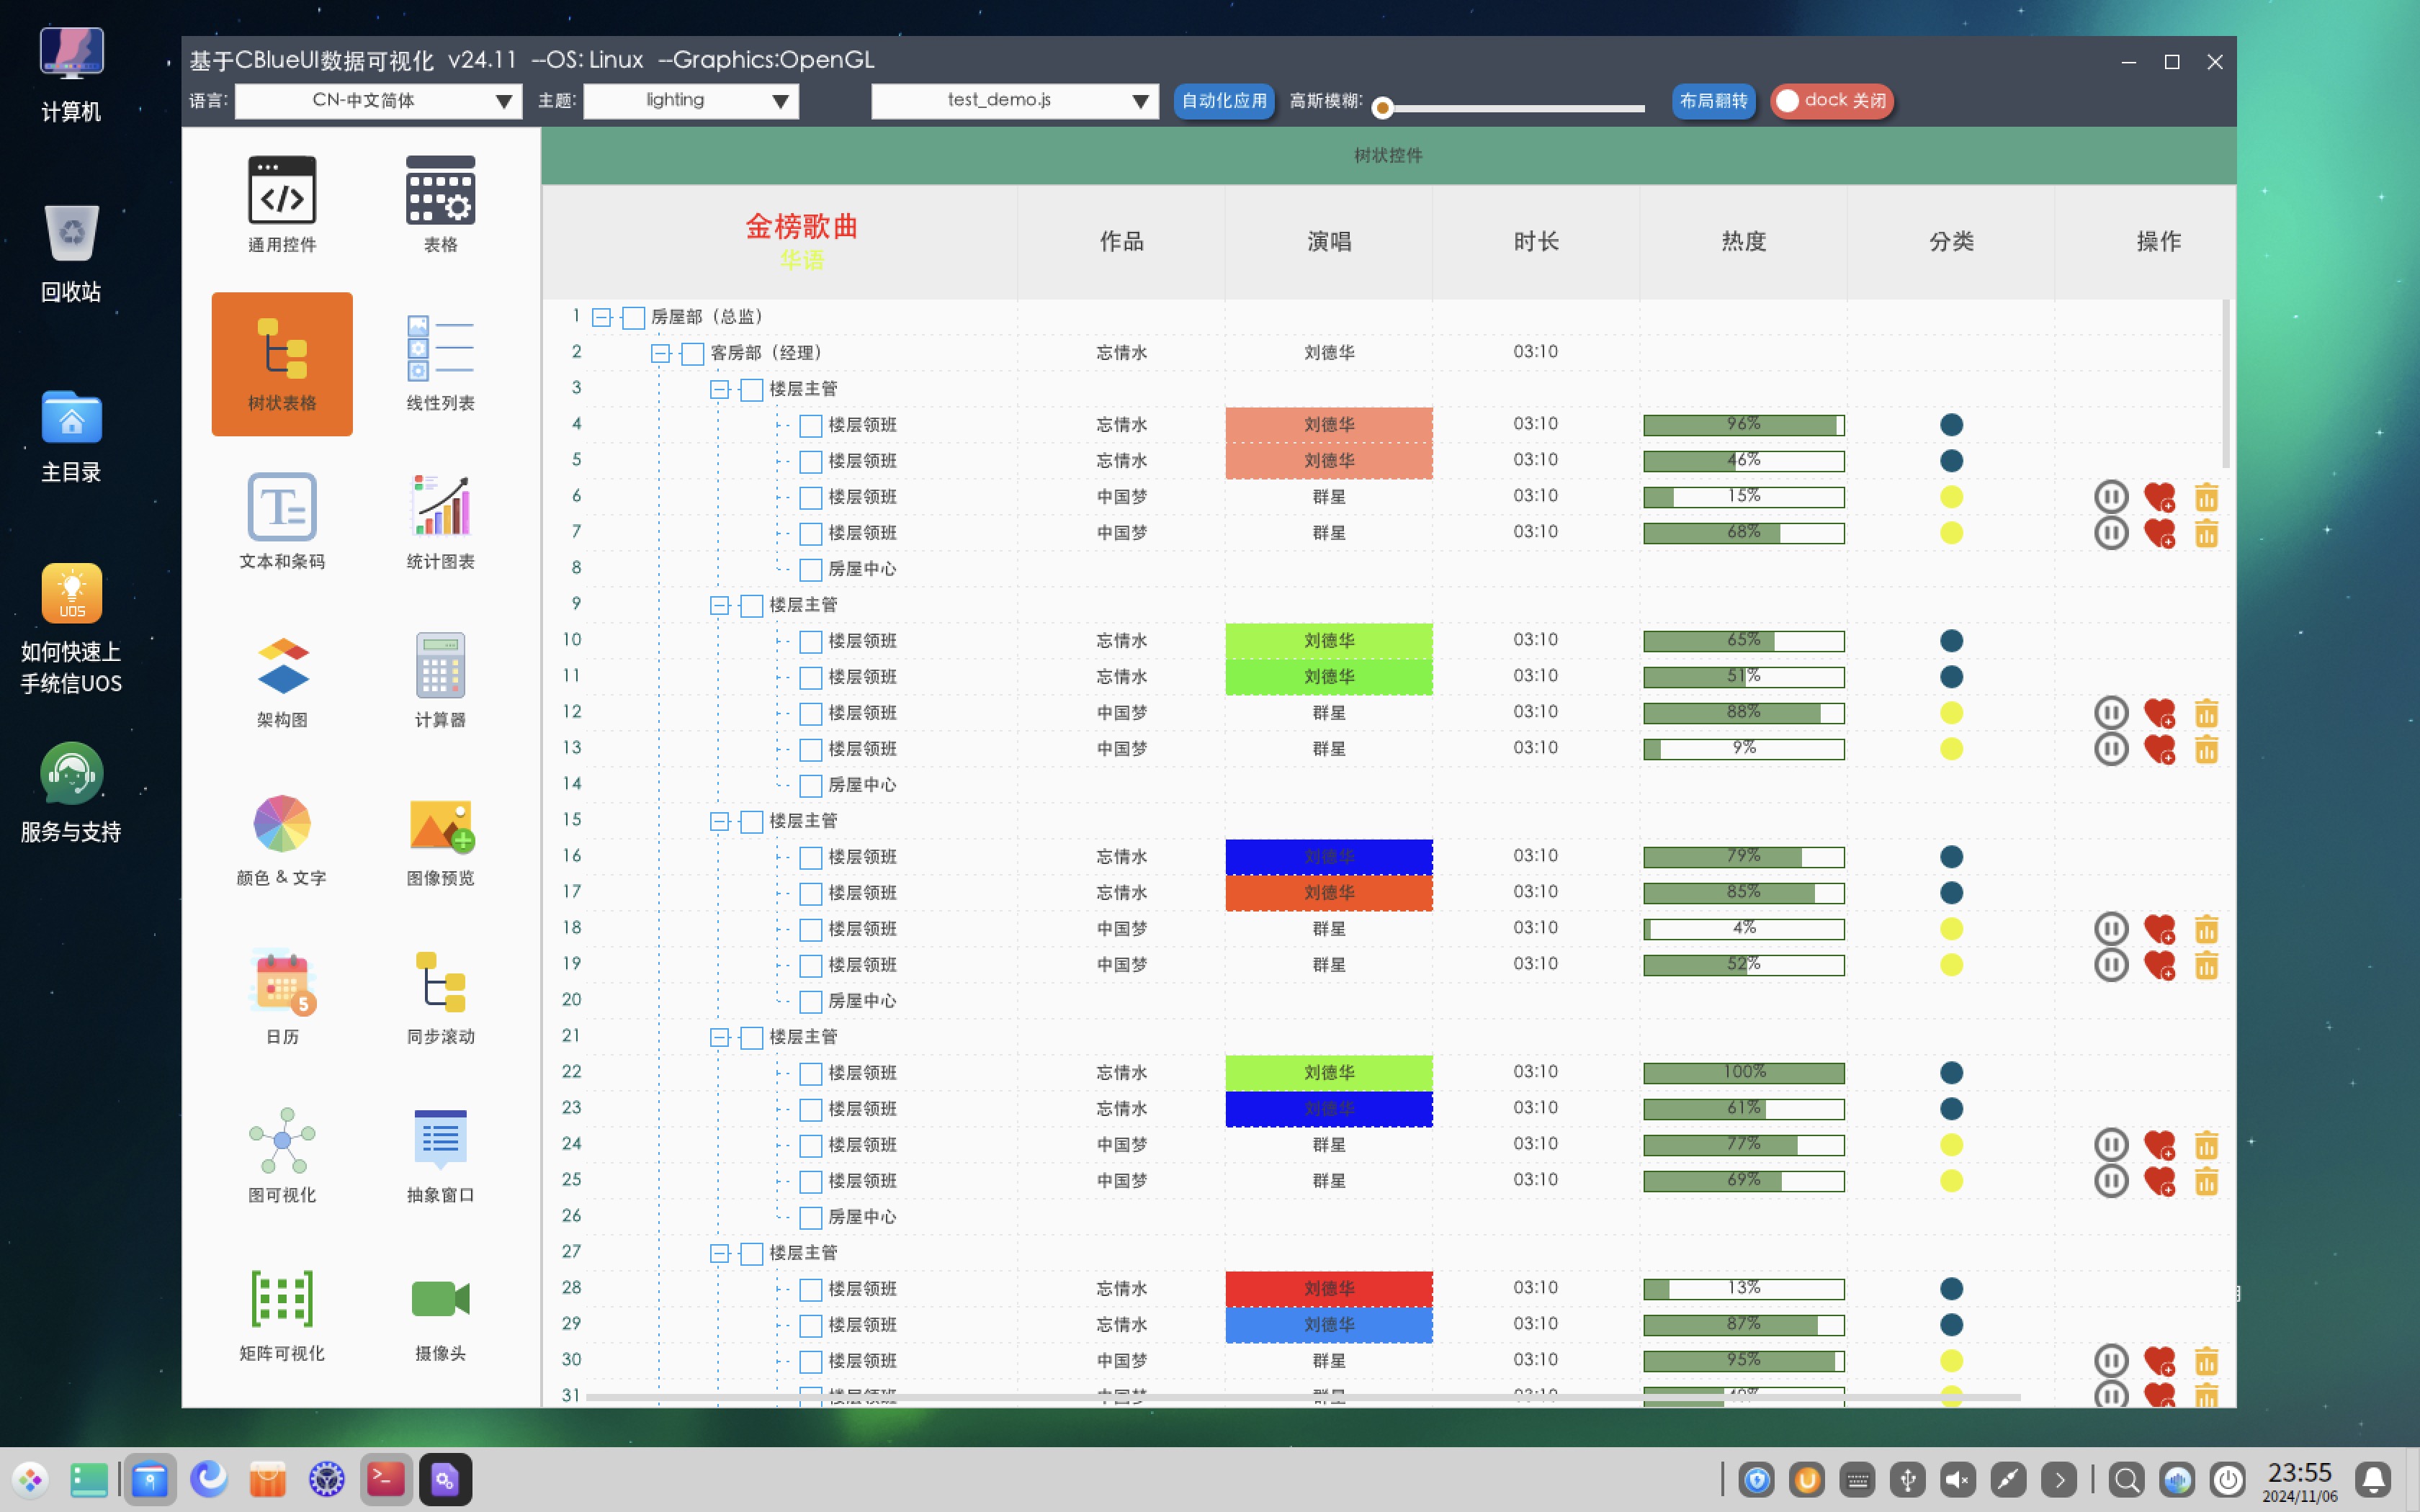
Task: Check the 客房部（经理） checkbox
Action: click(x=692, y=354)
